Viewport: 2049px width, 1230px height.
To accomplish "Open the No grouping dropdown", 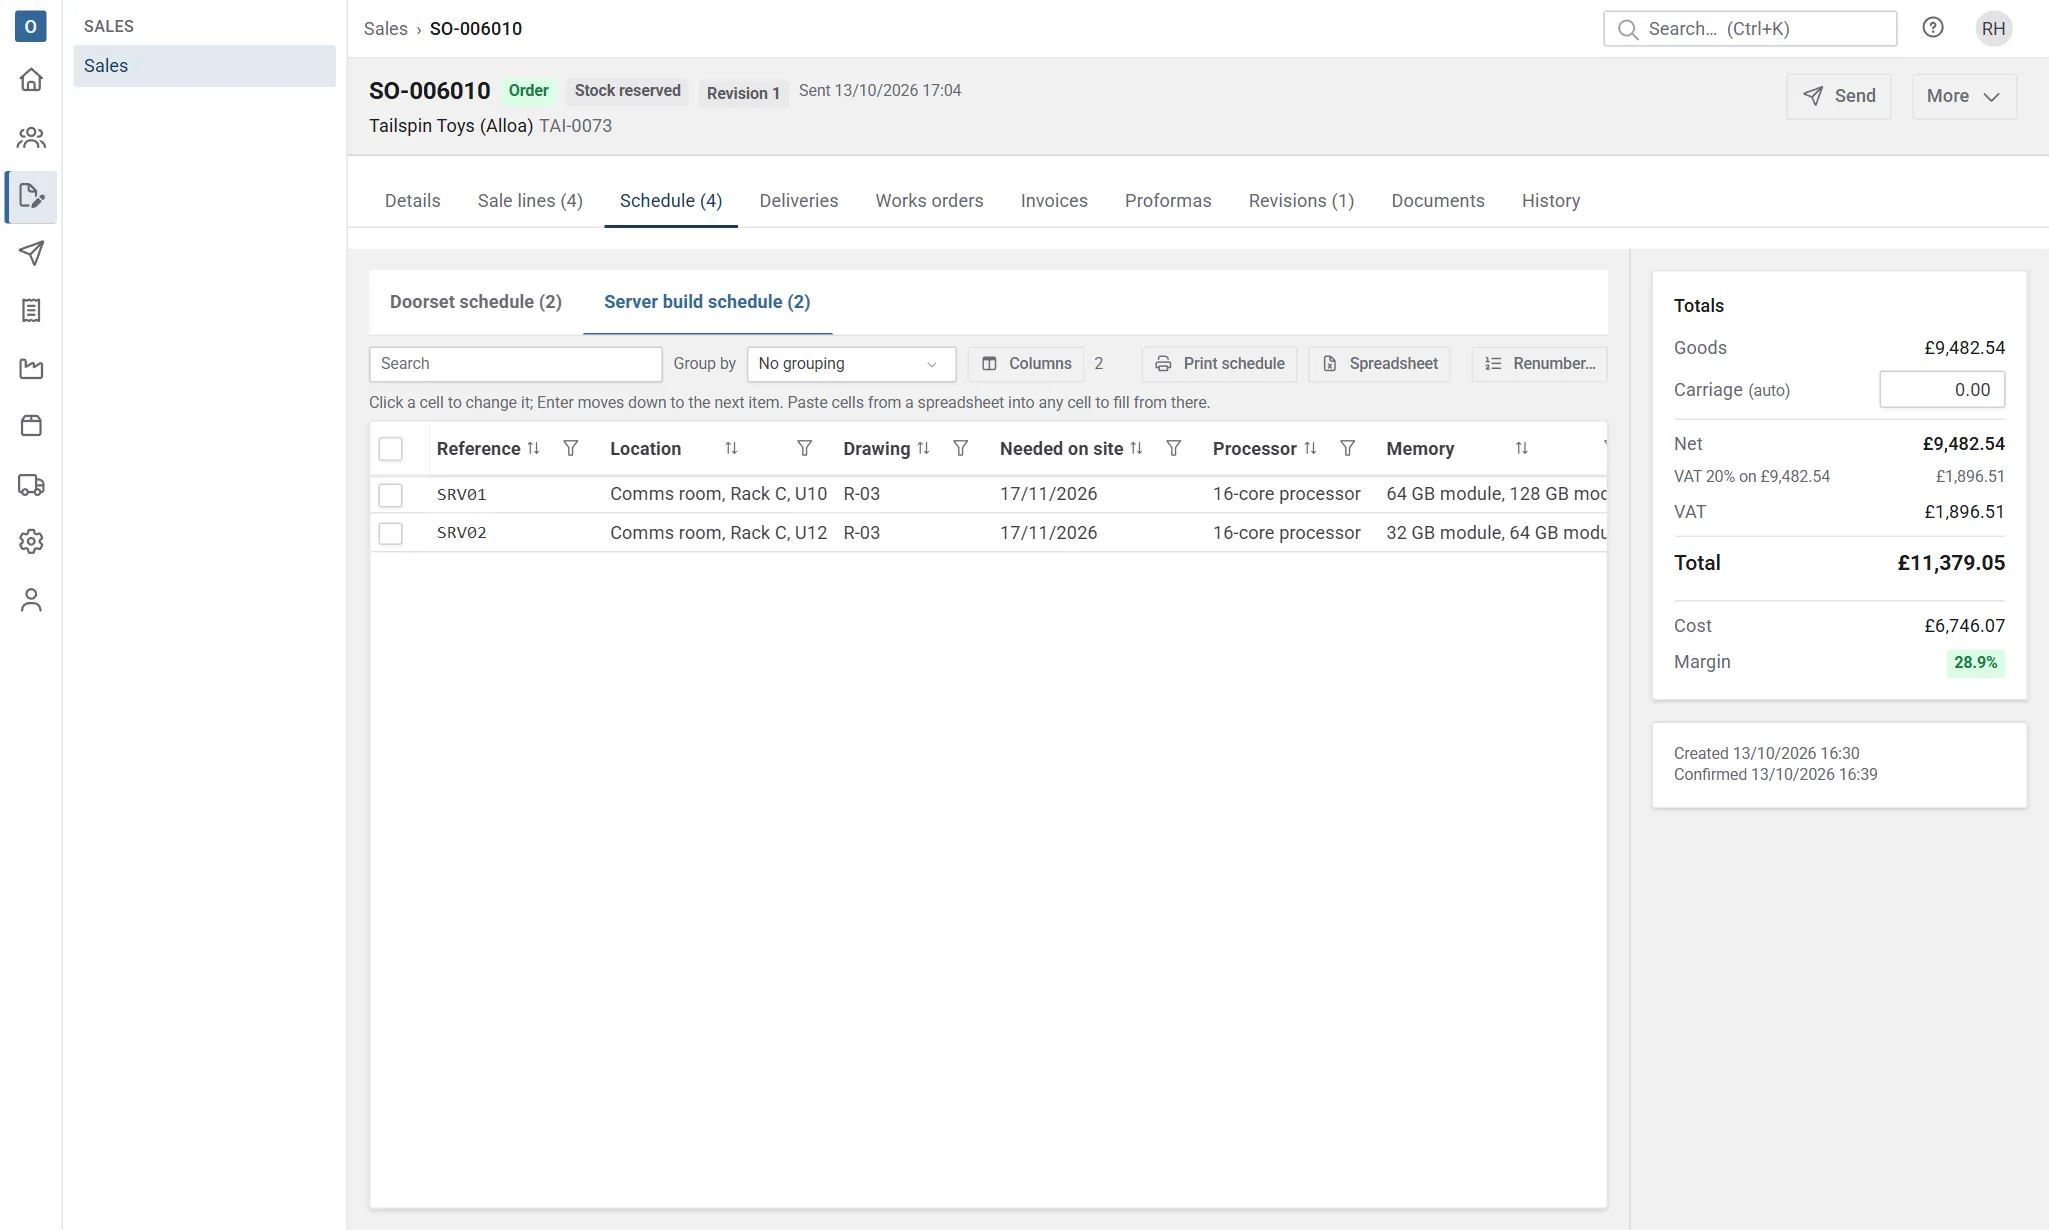I will click(851, 364).
